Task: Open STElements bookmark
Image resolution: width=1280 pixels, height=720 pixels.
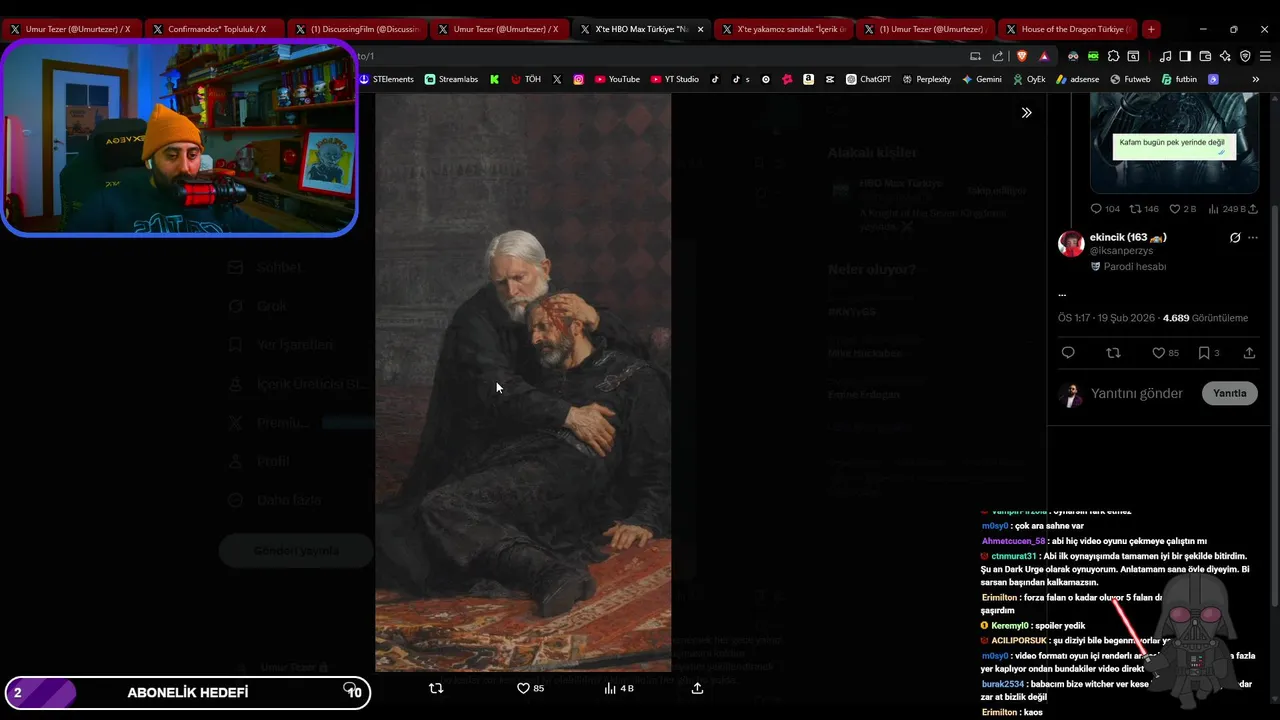Action: [x=386, y=79]
